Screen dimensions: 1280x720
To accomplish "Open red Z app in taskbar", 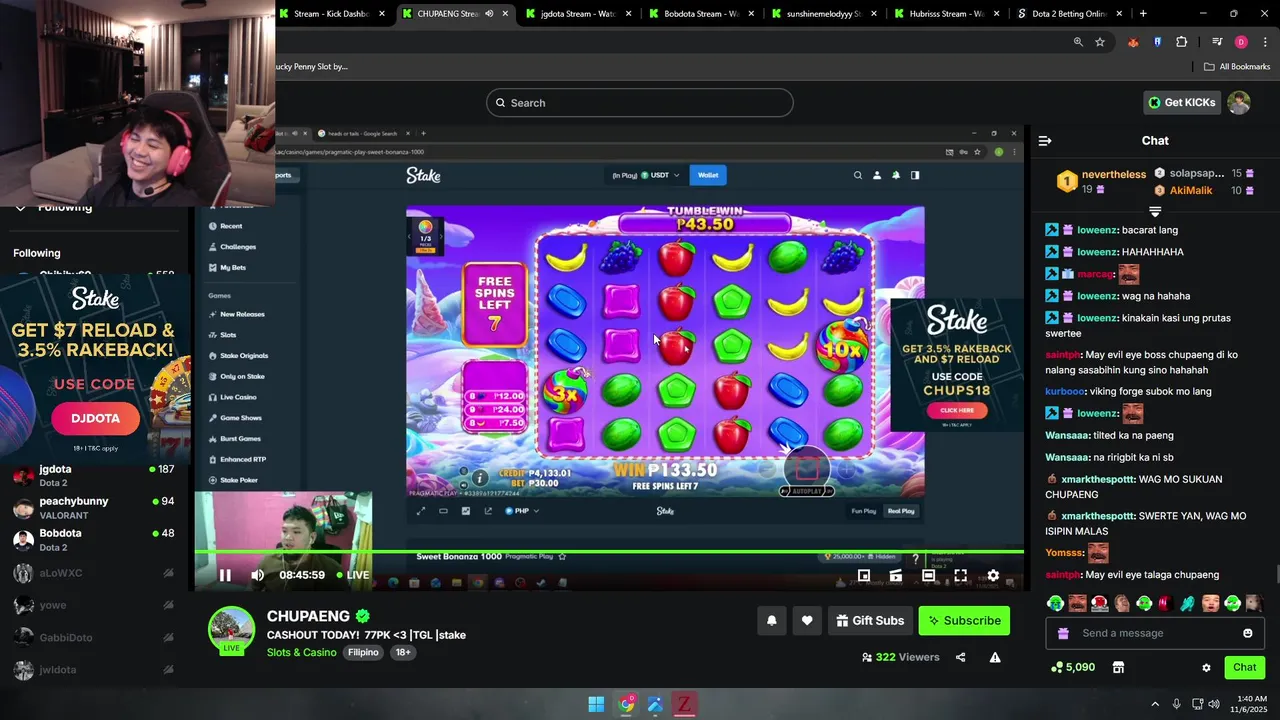I will [684, 704].
